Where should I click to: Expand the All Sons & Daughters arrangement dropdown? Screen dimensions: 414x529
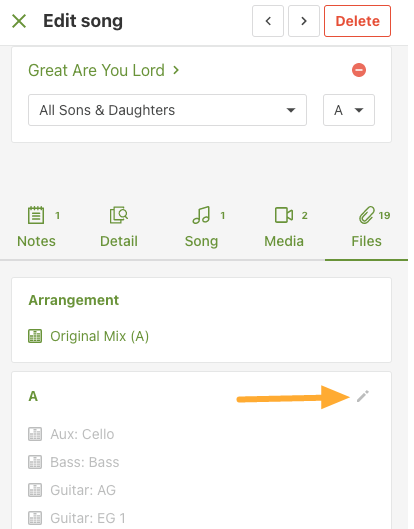[167, 110]
